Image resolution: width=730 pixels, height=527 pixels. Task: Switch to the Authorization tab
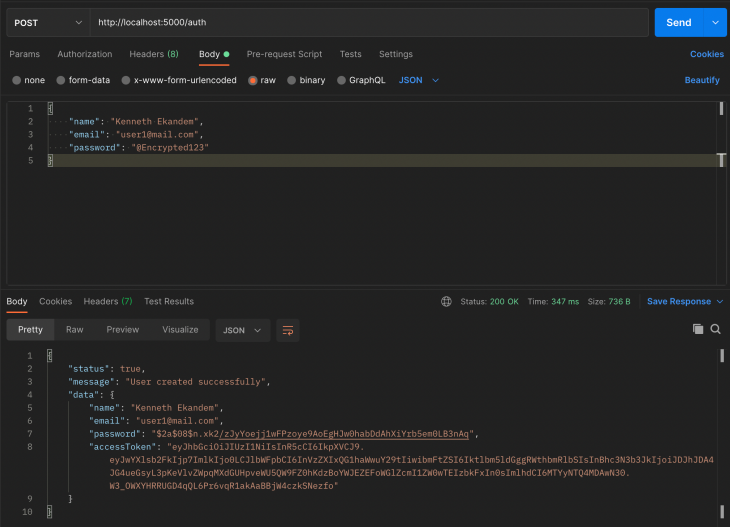click(x=85, y=54)
